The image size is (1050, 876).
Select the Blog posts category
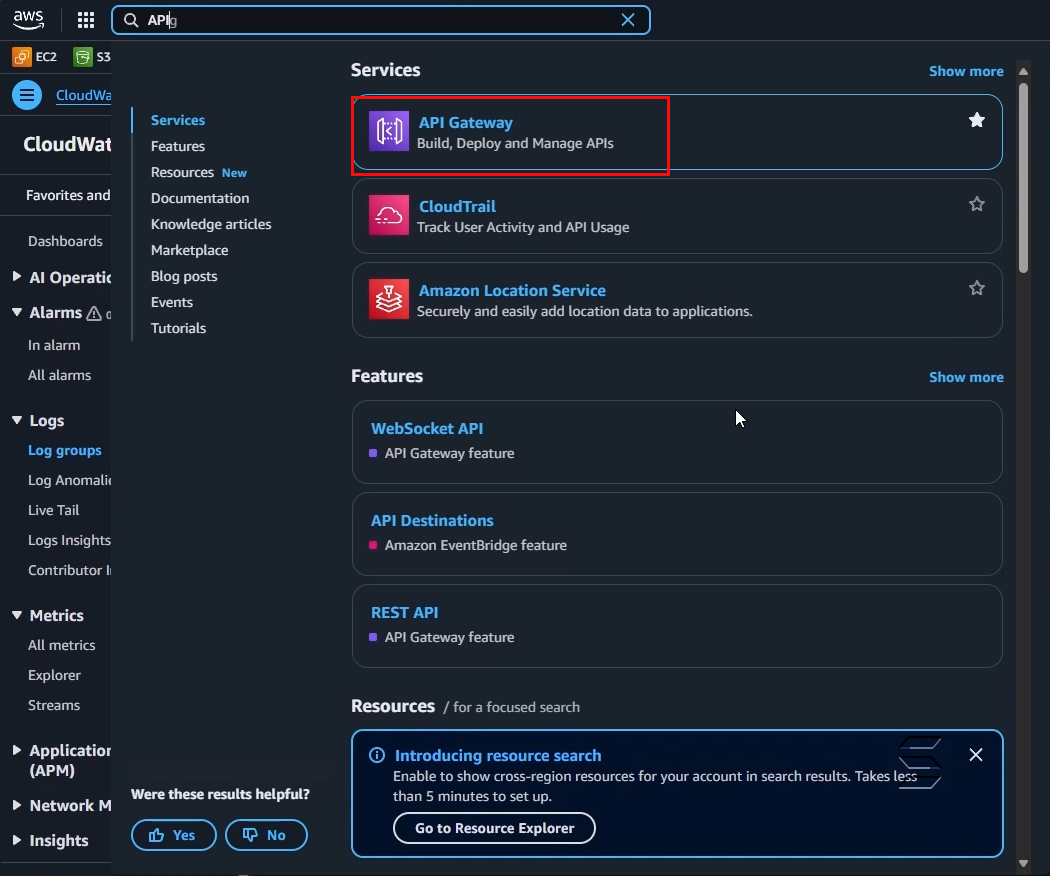(x=184, y=276)
